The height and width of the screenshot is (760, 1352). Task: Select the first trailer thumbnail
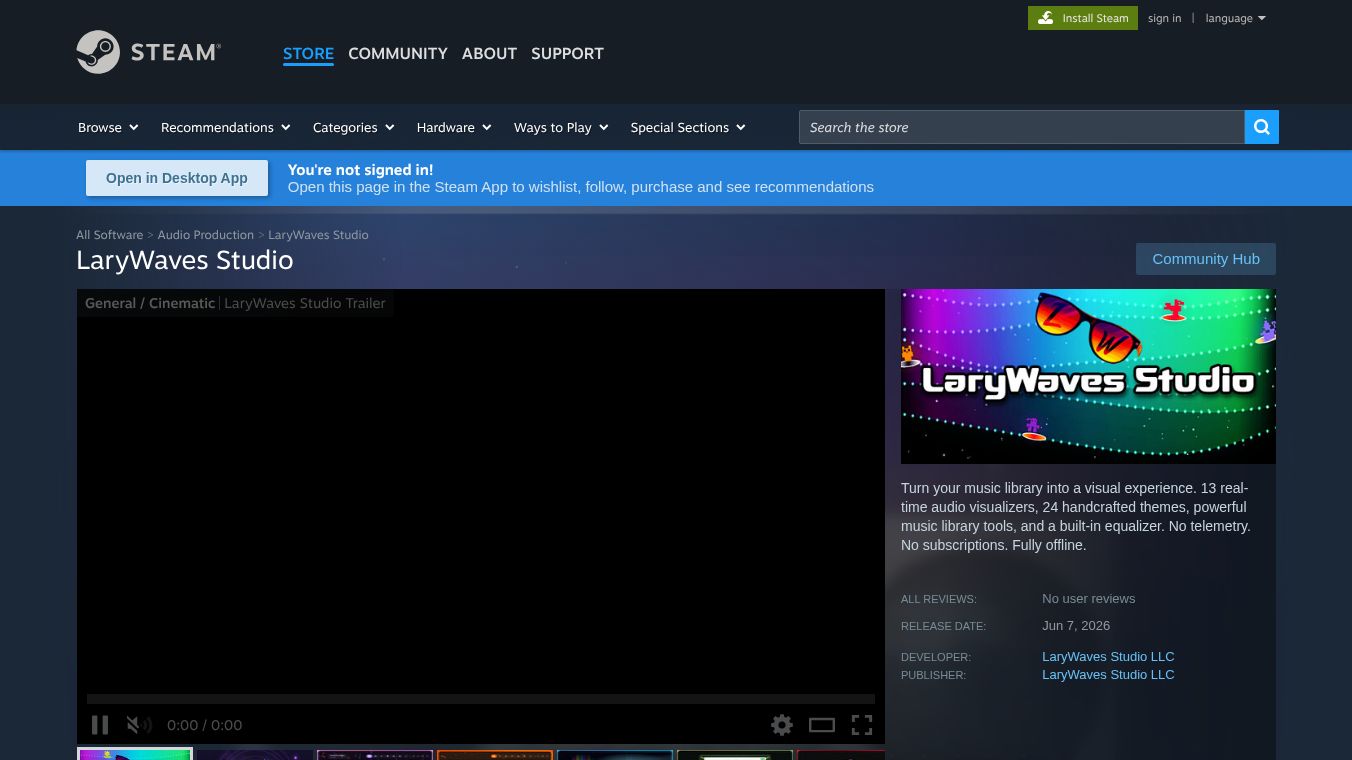point(135,754)
